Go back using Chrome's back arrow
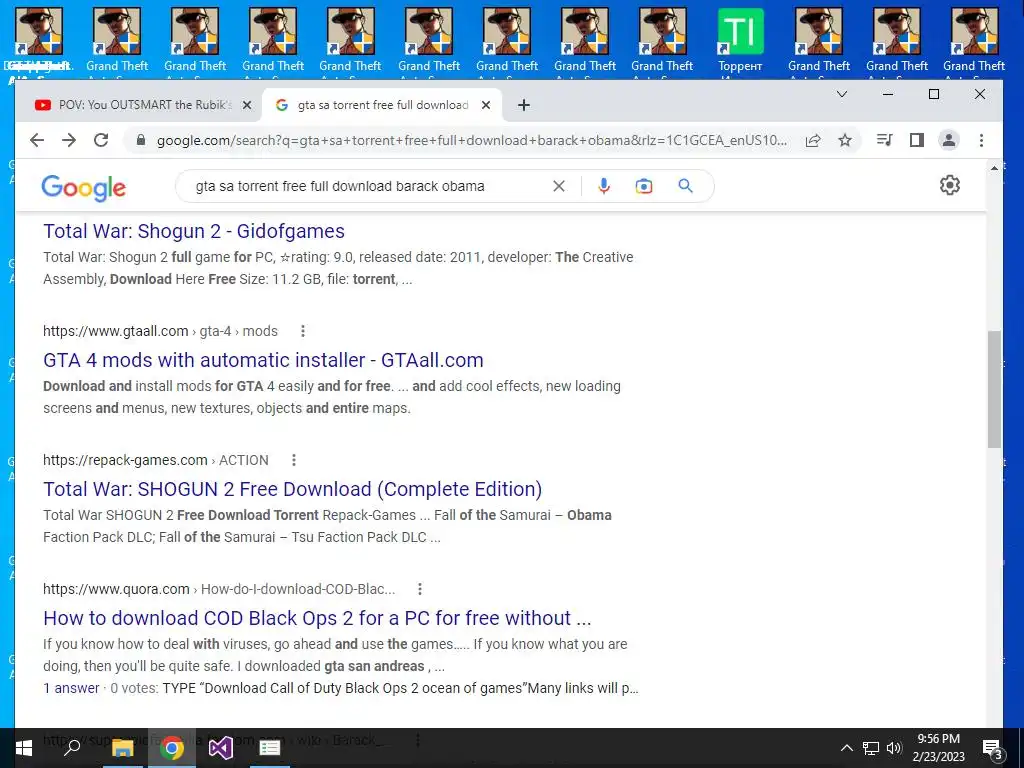 (x=37, y=140)
